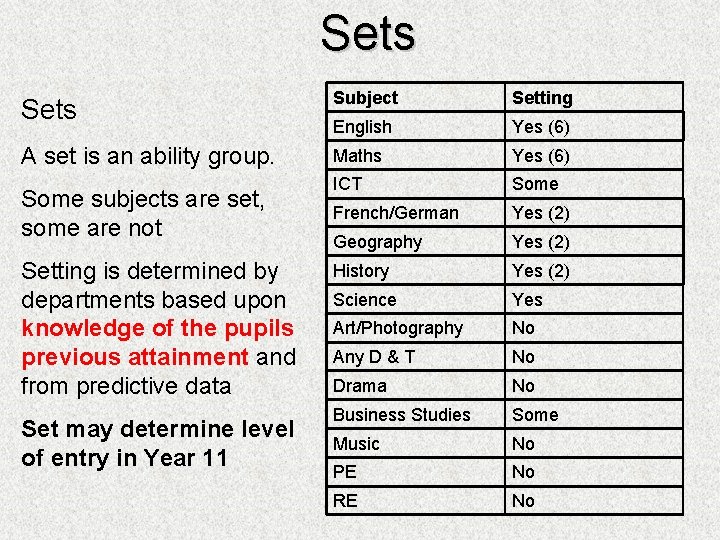Click the "ICT" row label
Image resolution: width=720 pixels, height=540 pixels.
tap(347, 184)
